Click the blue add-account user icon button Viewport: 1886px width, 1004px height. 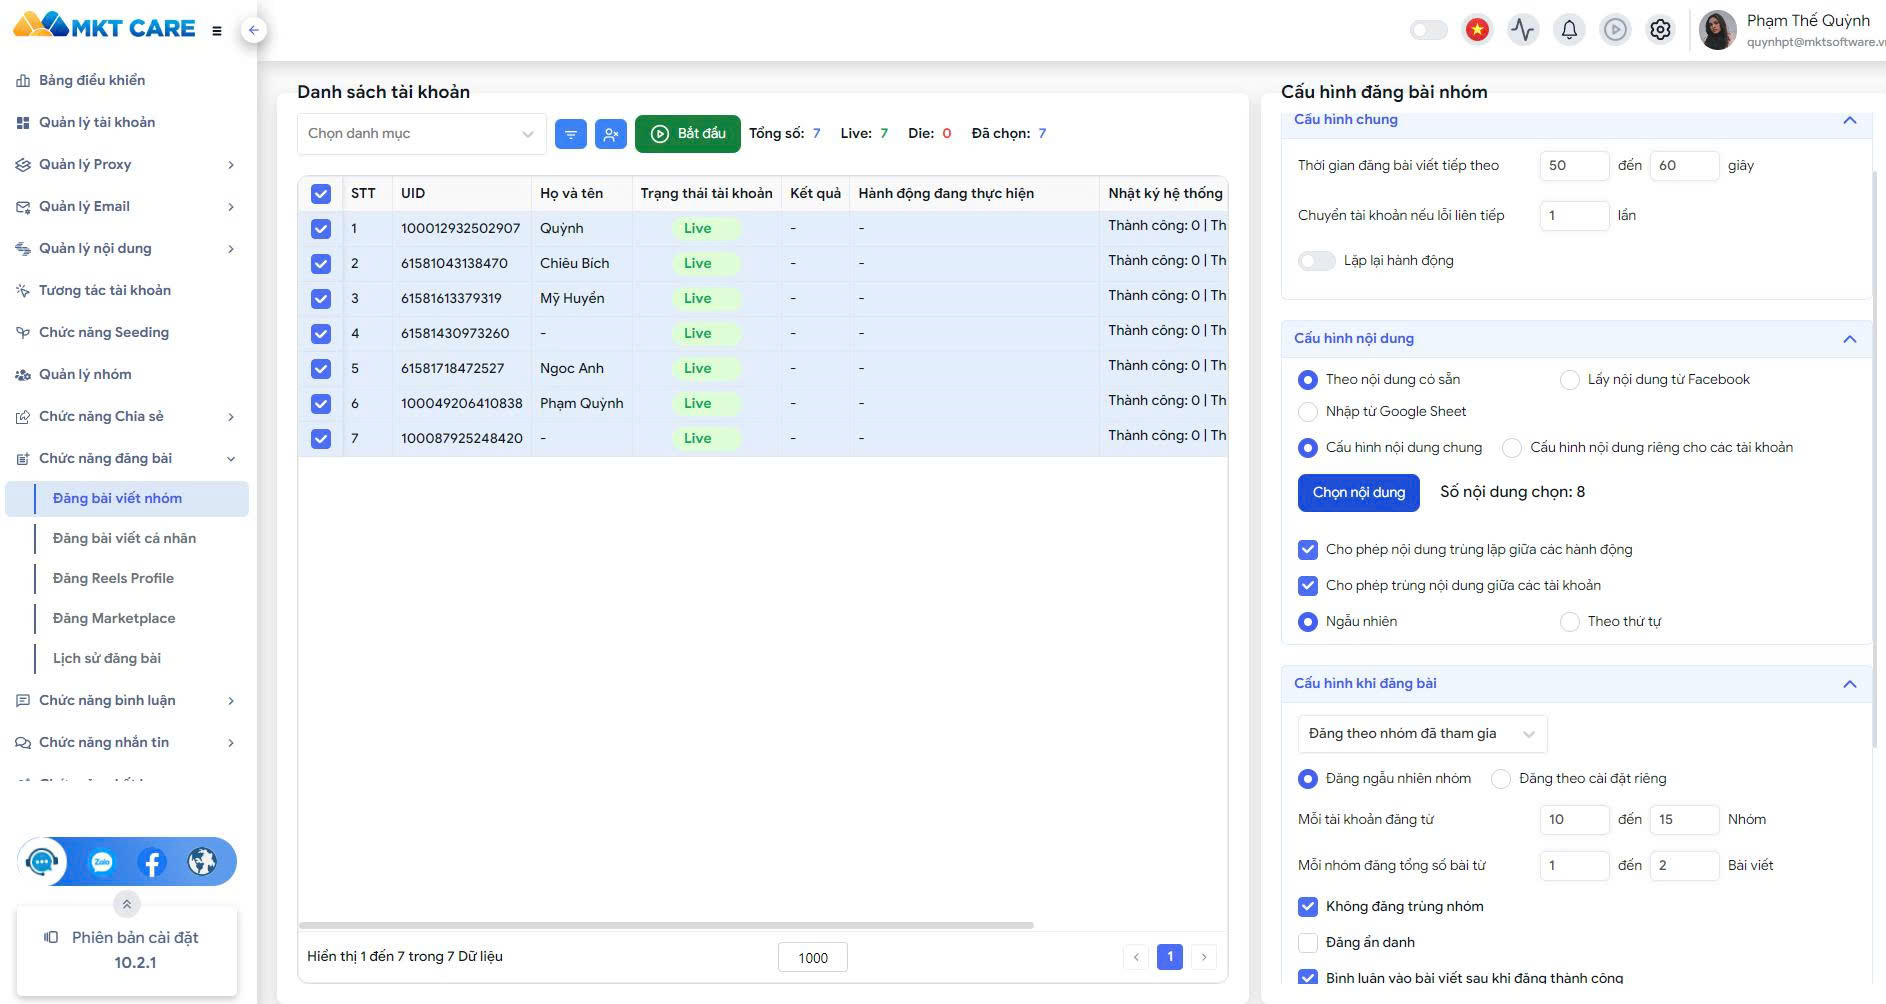[611, 134]
